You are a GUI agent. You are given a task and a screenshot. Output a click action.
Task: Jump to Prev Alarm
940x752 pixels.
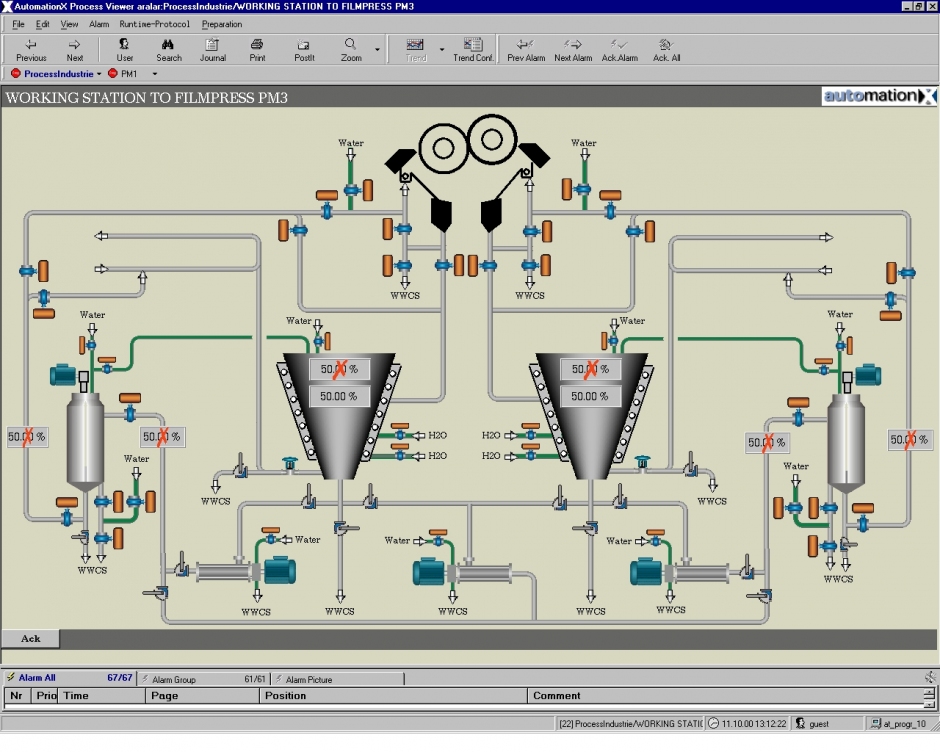pos(526,50)
